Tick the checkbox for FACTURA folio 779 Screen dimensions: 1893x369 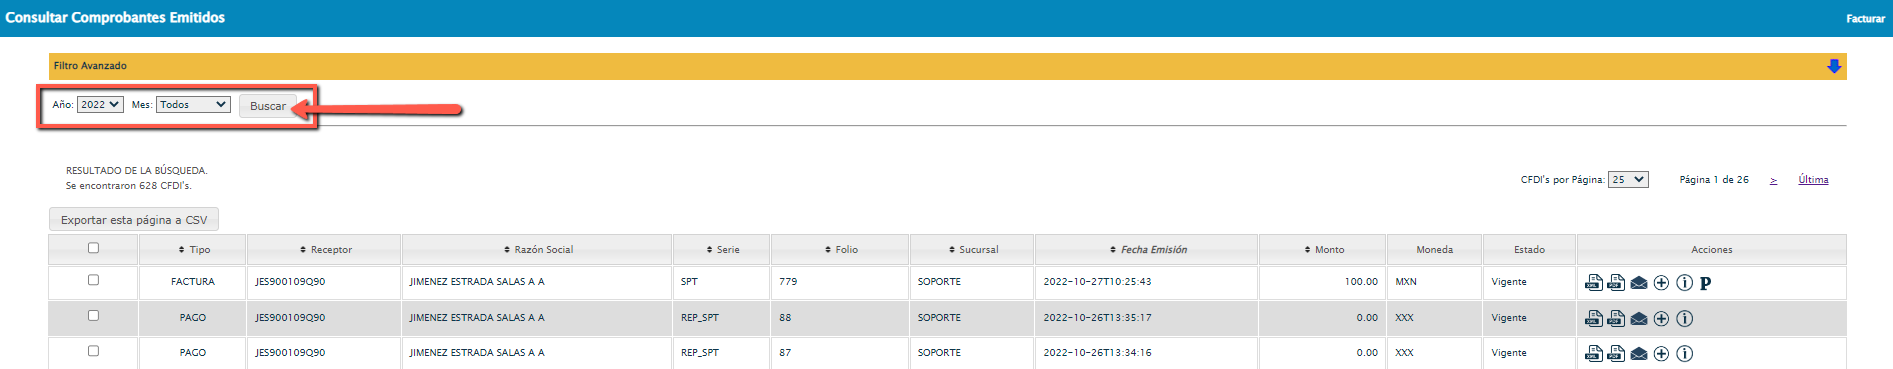point(93,280)
